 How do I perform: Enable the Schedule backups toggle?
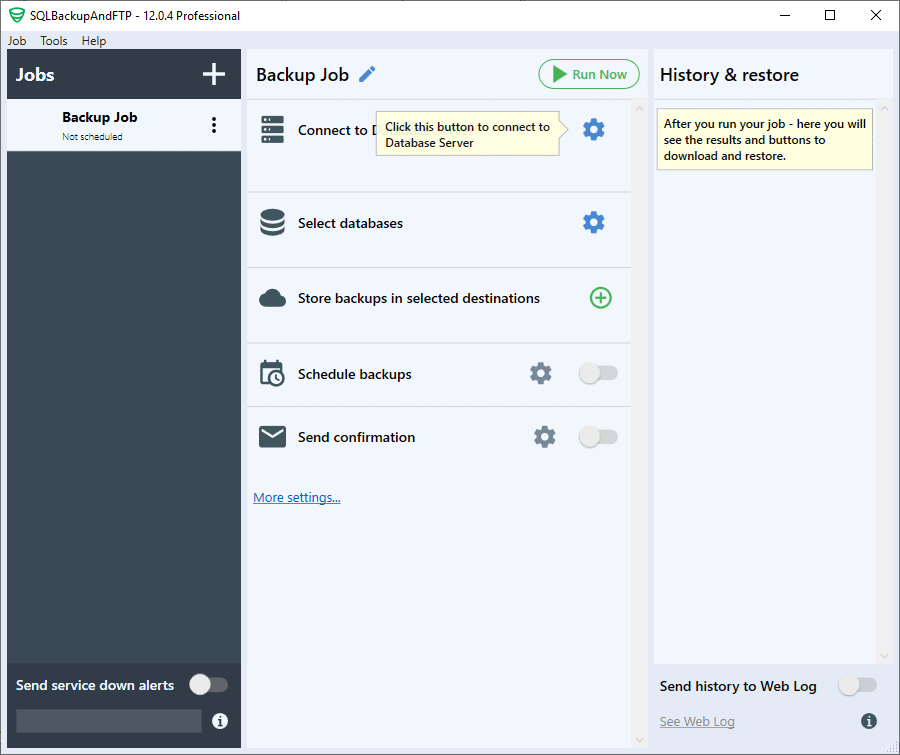[x=597, y=372]
